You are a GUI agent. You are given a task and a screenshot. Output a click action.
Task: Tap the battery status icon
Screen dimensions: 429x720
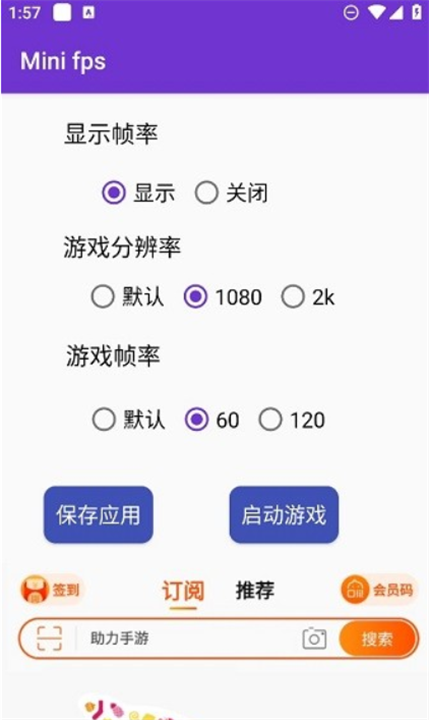pos(417,12)
